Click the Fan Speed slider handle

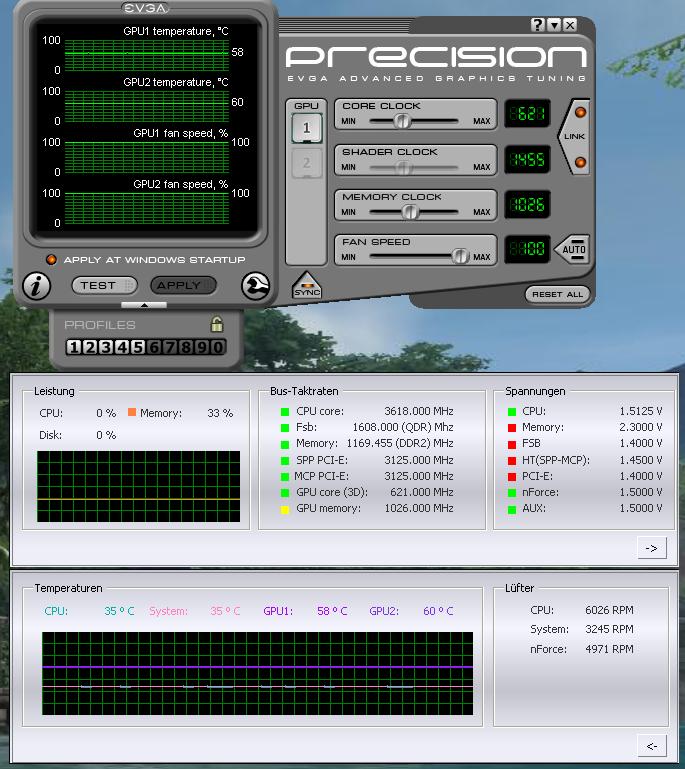[460, 256]
